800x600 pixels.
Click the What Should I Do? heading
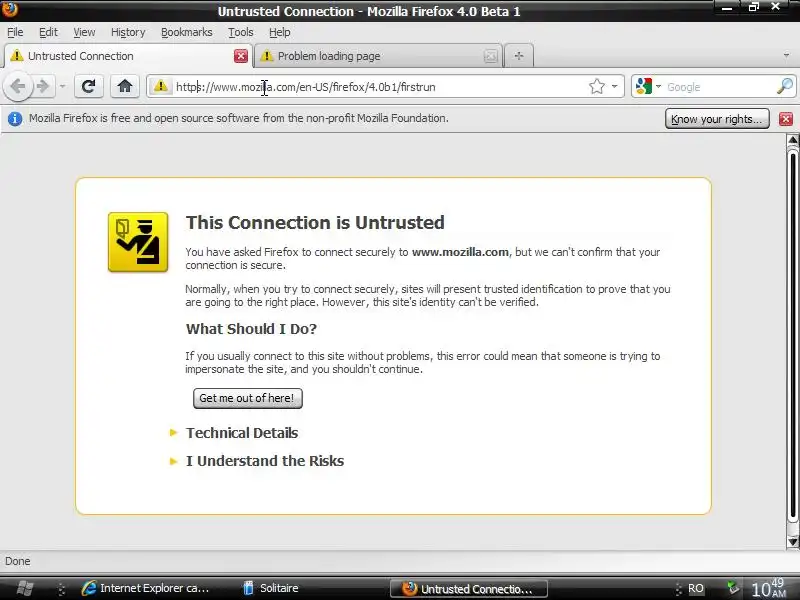(251, 329)
